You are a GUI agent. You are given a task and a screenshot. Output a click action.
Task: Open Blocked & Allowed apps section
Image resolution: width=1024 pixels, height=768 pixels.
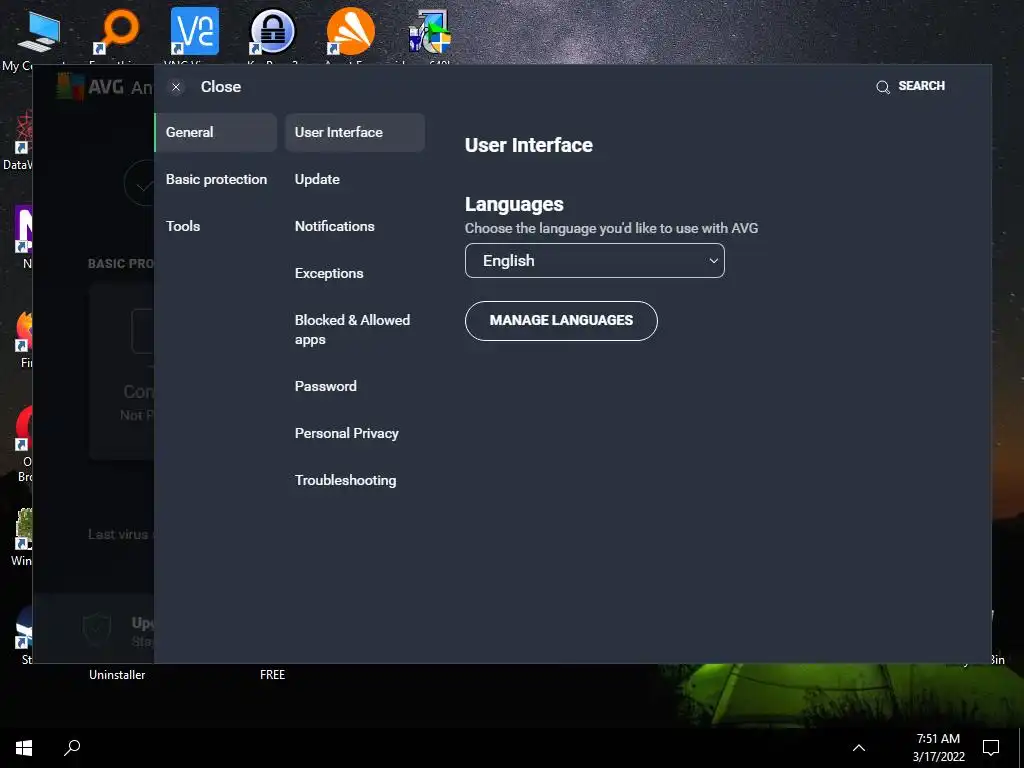(352, 329)
